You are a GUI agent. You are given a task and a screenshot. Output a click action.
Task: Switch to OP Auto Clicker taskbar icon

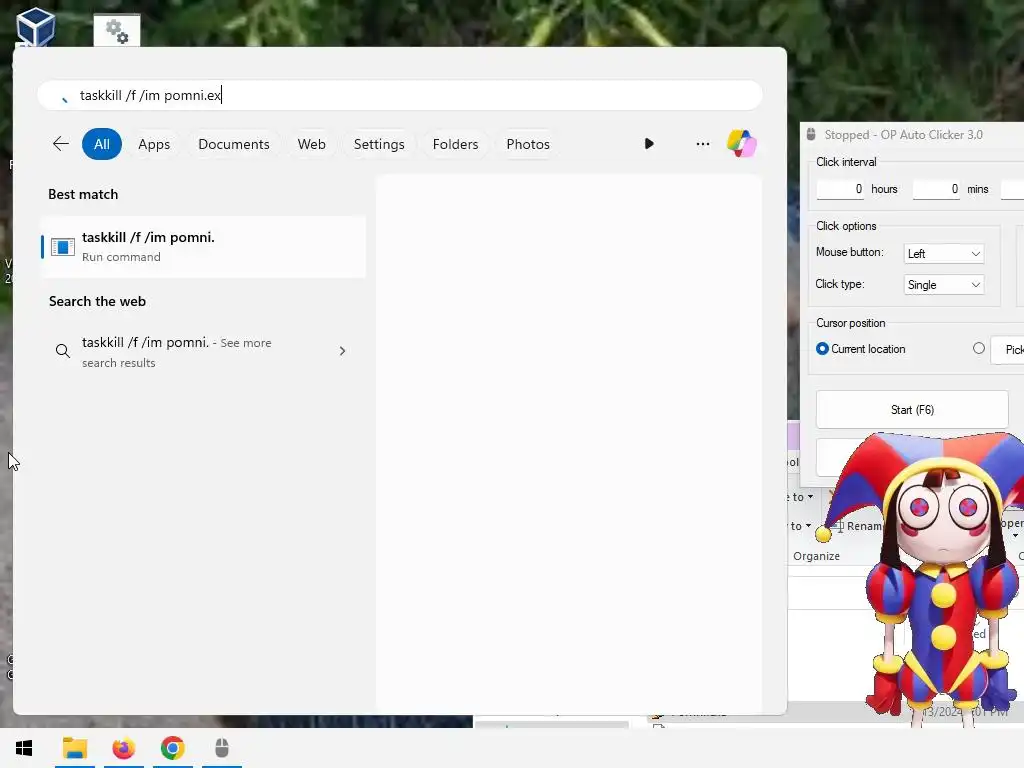(222, 748)
